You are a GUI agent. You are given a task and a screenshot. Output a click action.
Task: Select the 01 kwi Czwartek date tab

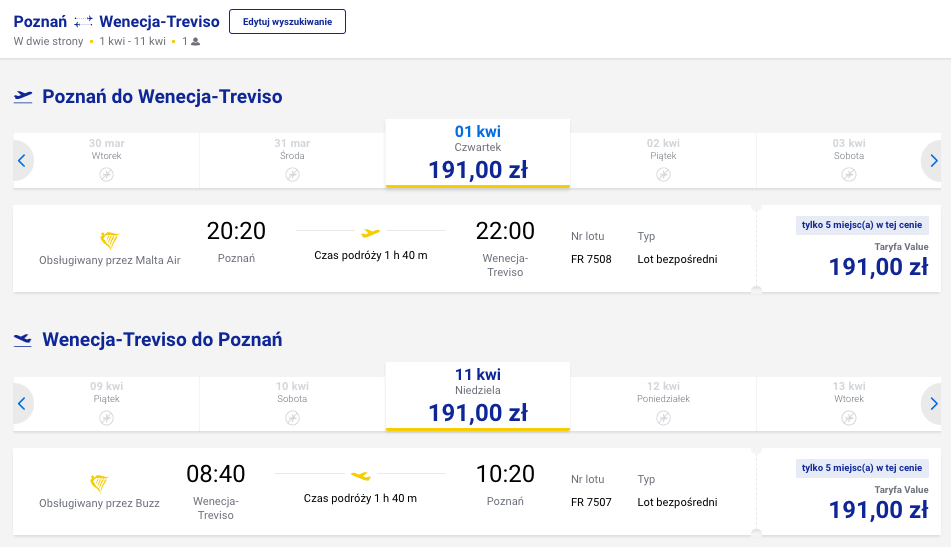tap(478, 153)
